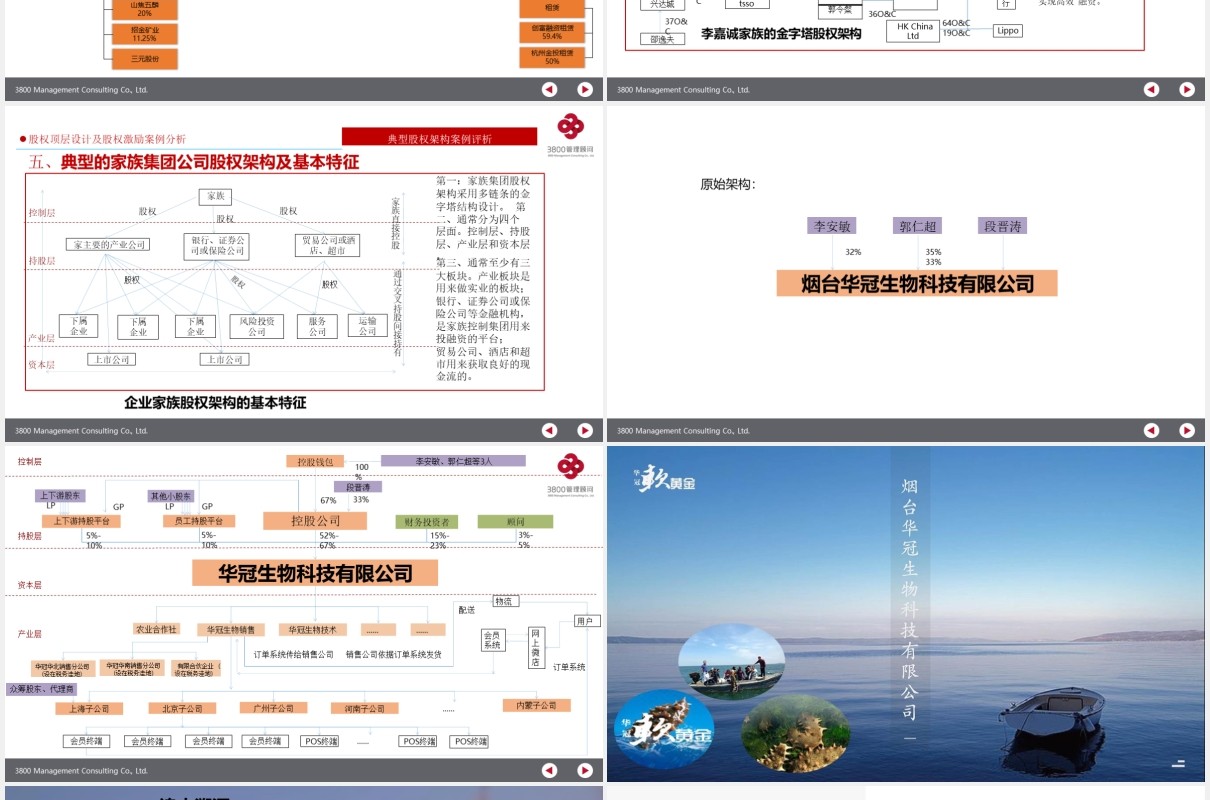Click 控股钱包 box
This screenshot has height=800, width=1210.
pos(315,462)
